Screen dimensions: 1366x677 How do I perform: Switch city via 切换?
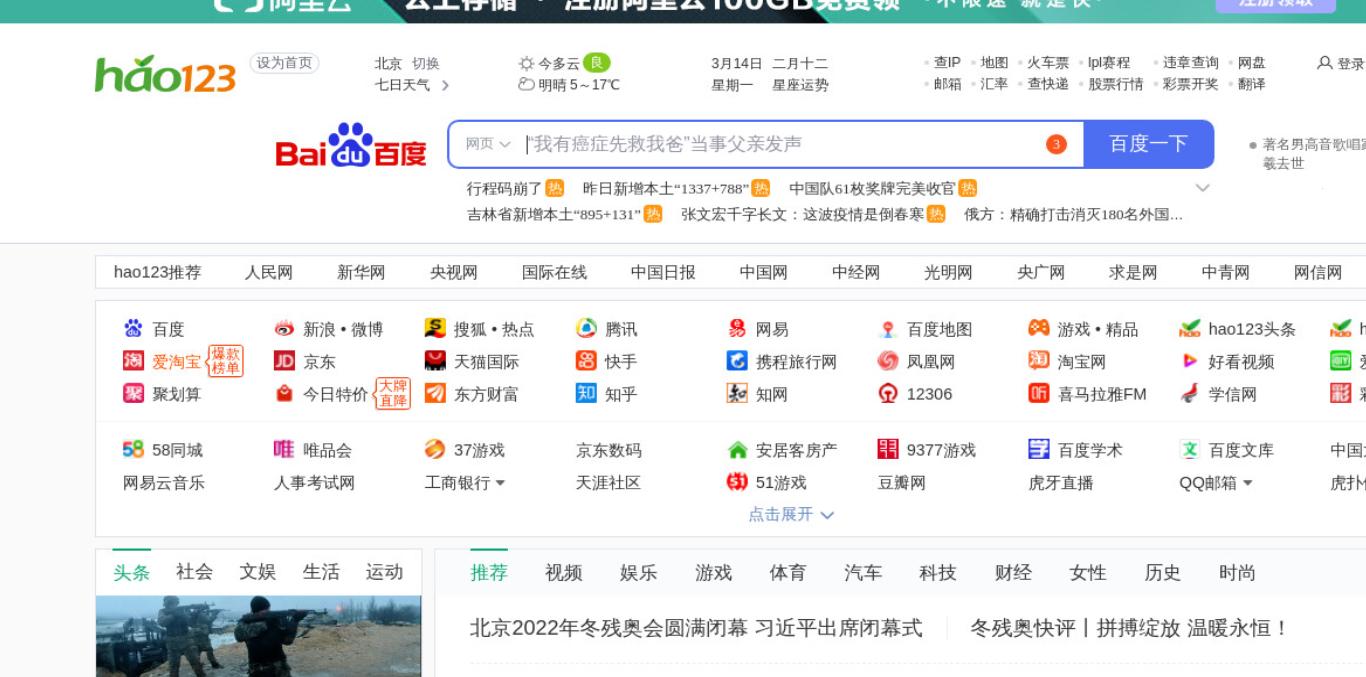click(426, 63)
